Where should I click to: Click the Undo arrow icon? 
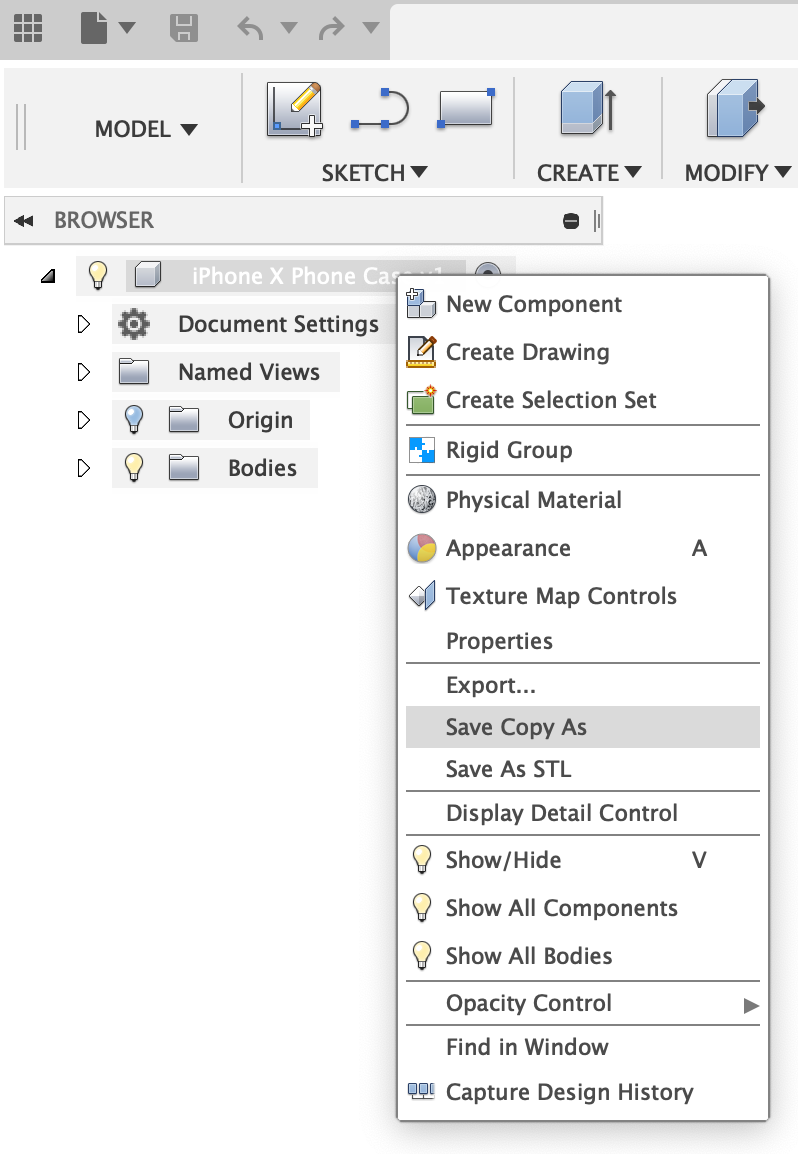point(250,29)
